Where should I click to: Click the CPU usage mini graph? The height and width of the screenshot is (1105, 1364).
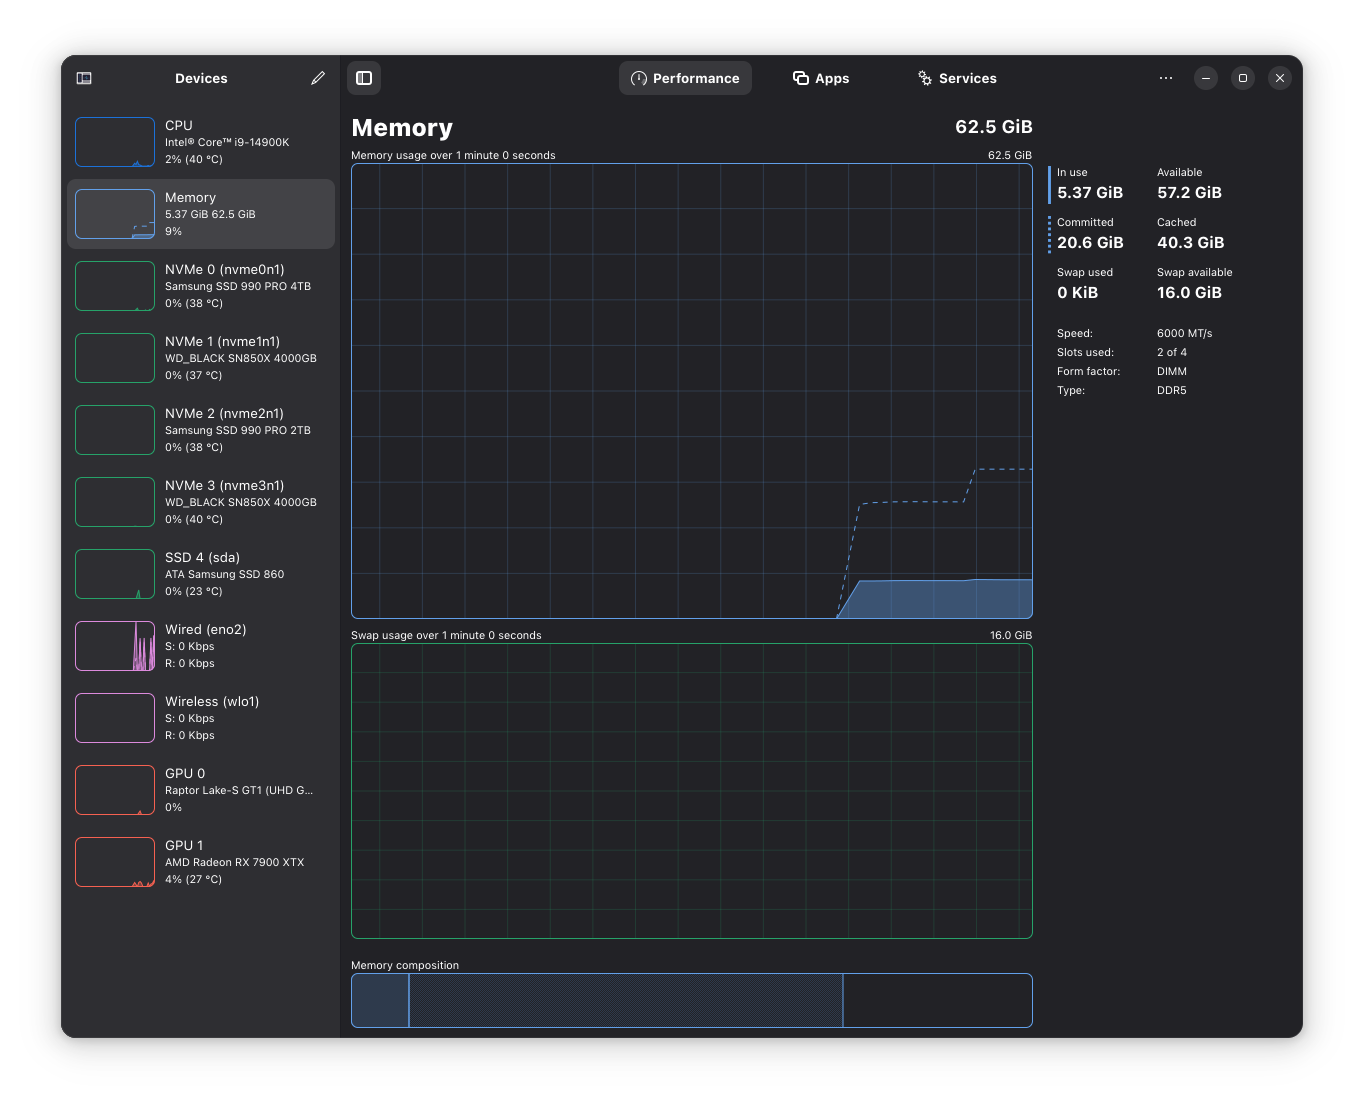tap(115, 142)
